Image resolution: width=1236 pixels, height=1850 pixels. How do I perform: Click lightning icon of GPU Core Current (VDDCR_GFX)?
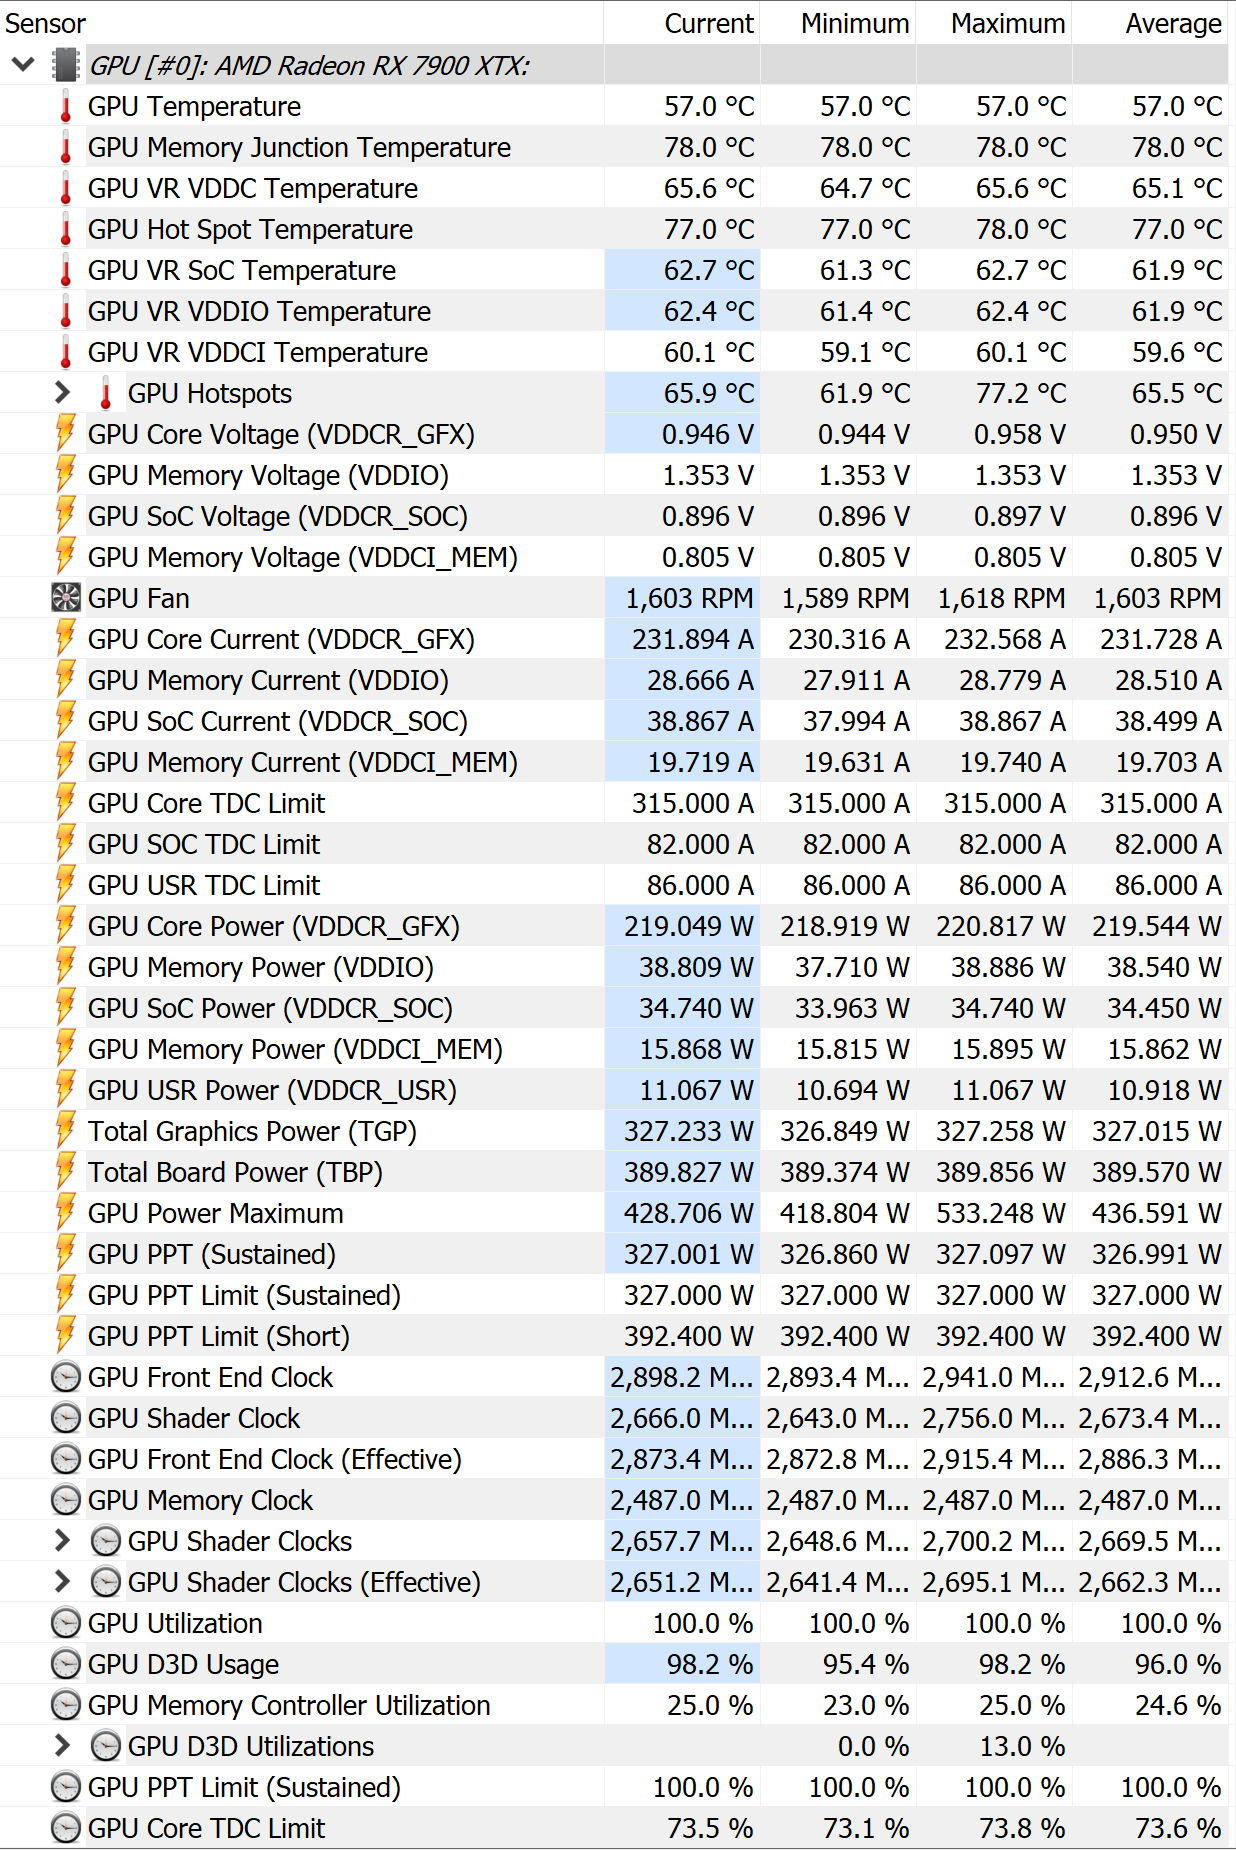[66, 639]
